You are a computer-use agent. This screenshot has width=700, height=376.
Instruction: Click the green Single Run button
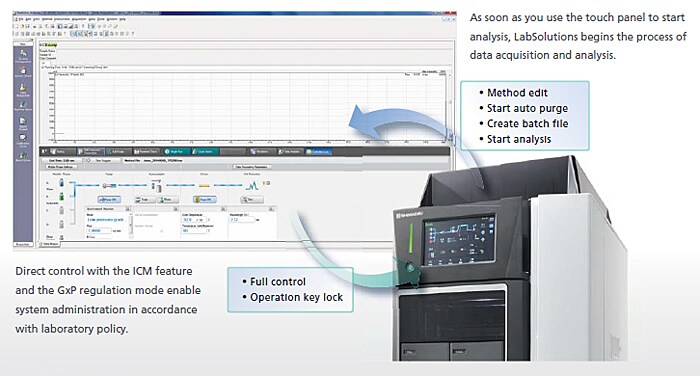pos(176,152)
